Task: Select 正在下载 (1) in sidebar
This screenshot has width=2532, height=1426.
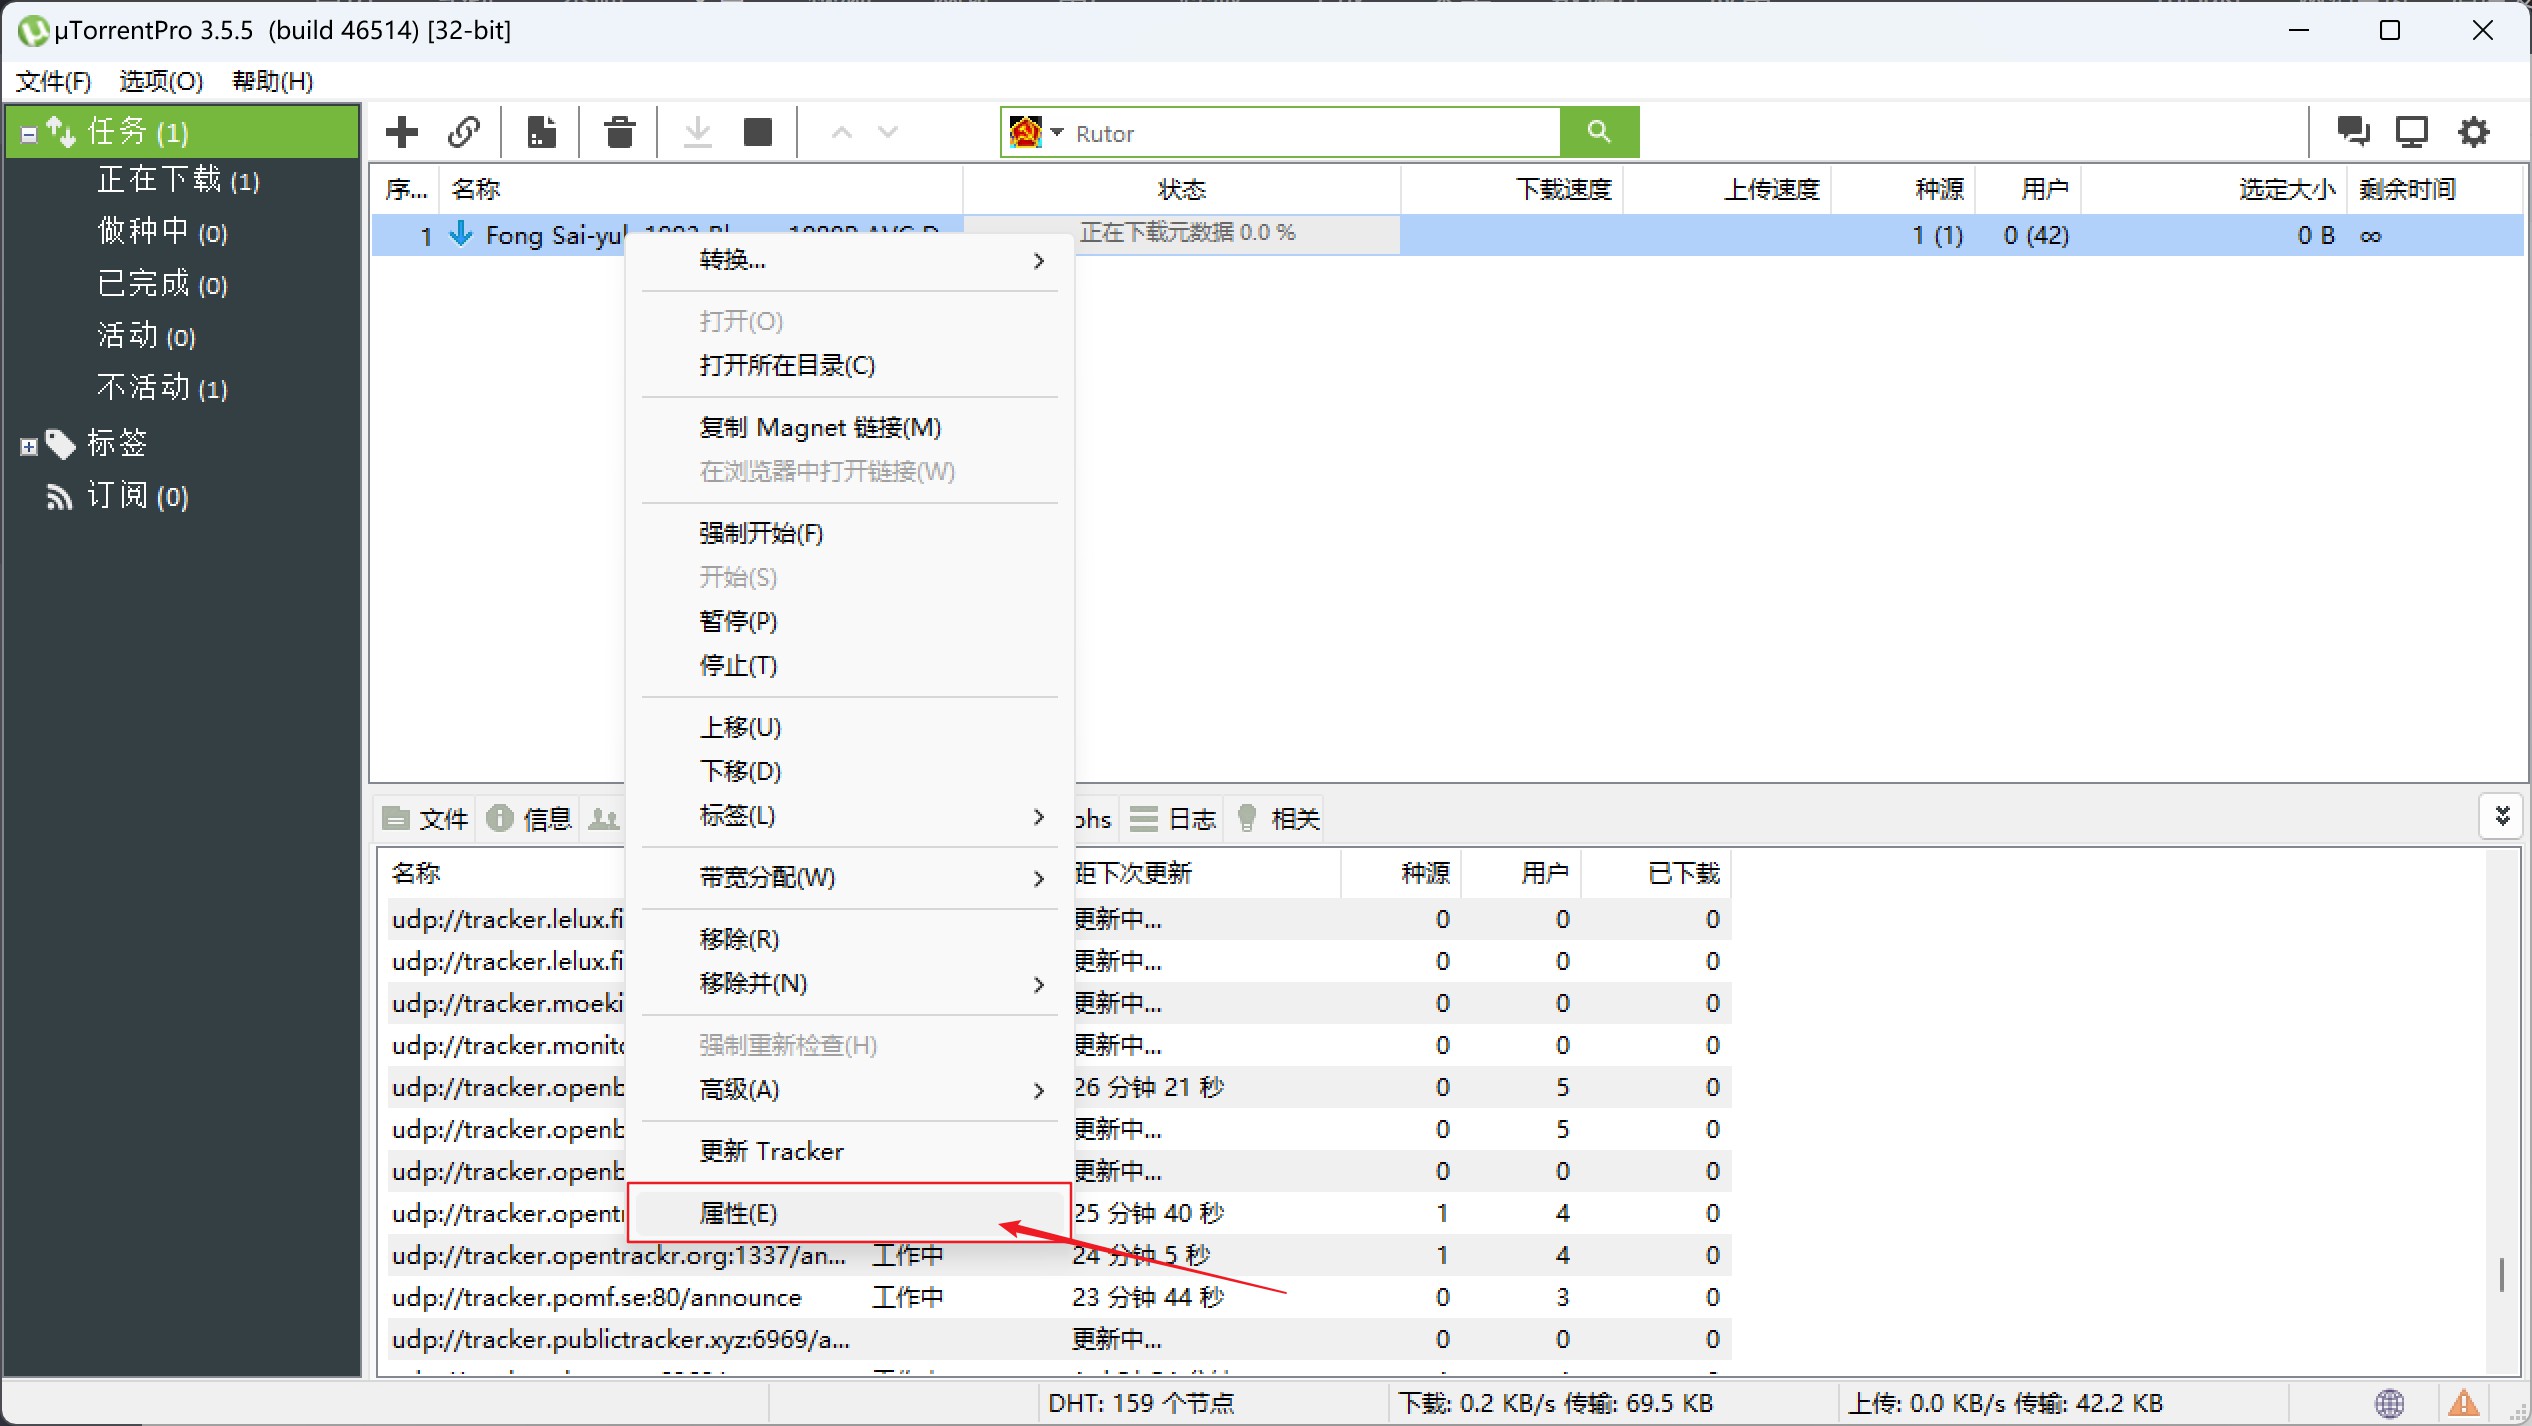Action: 179,181
